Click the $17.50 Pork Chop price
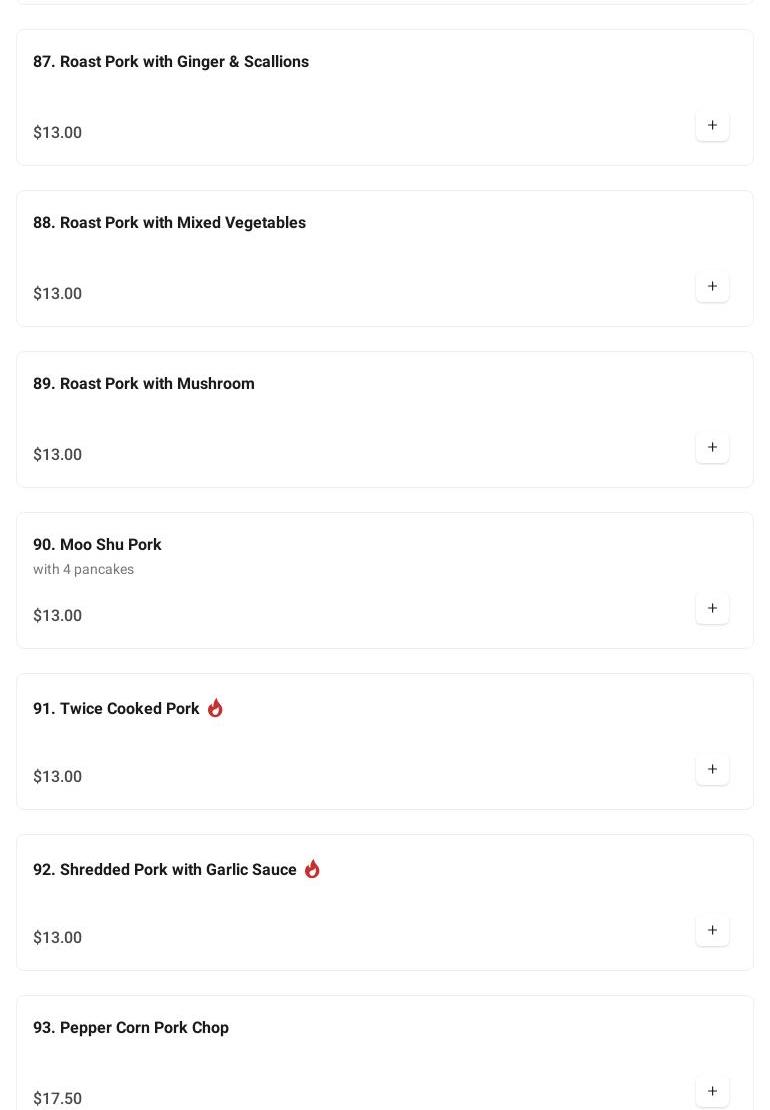This screenshot has width=770, height=1110. [58, 1098]
